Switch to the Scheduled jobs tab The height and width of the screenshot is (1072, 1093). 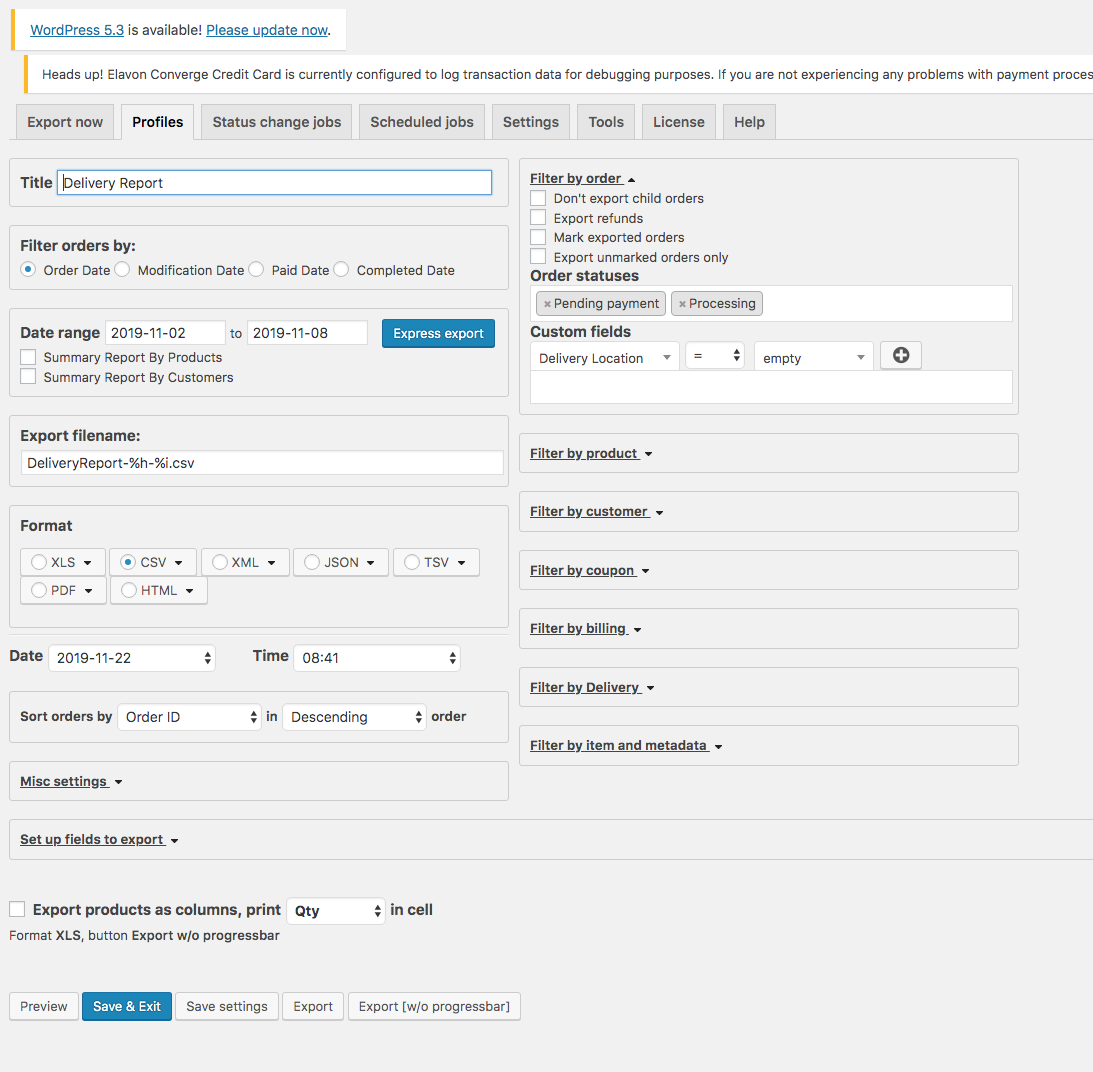(421, 122)
